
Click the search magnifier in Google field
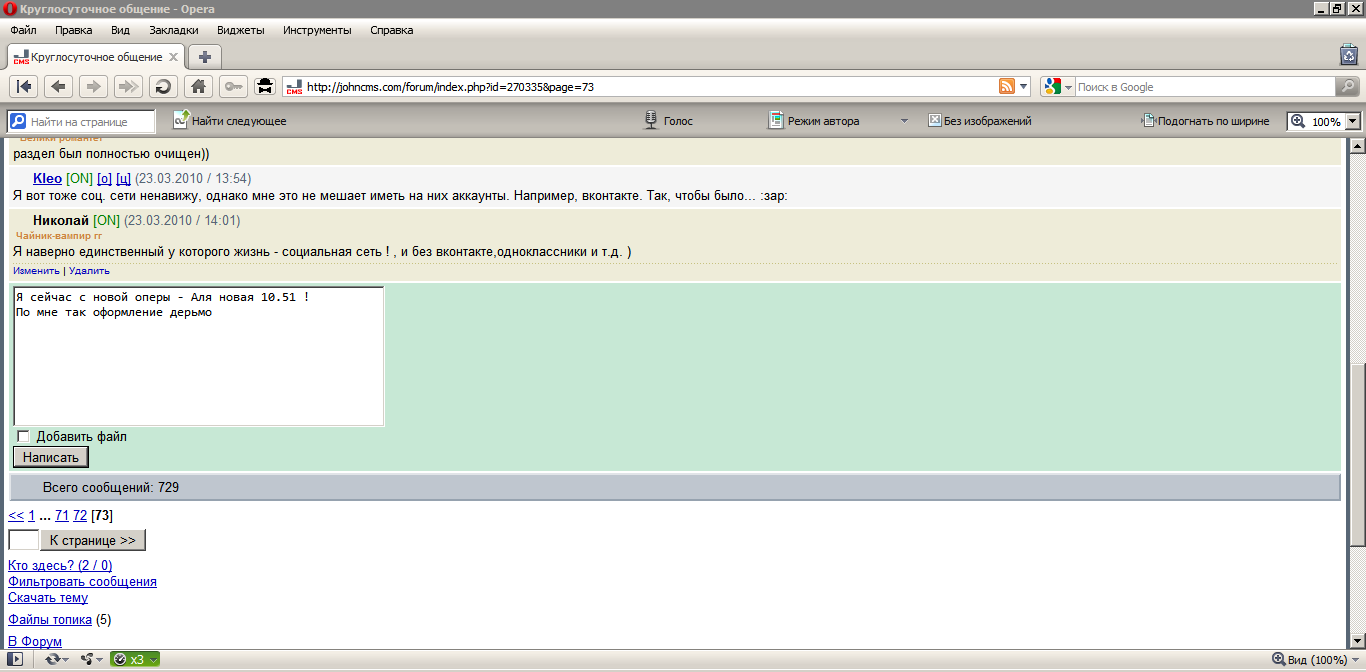1347,87
